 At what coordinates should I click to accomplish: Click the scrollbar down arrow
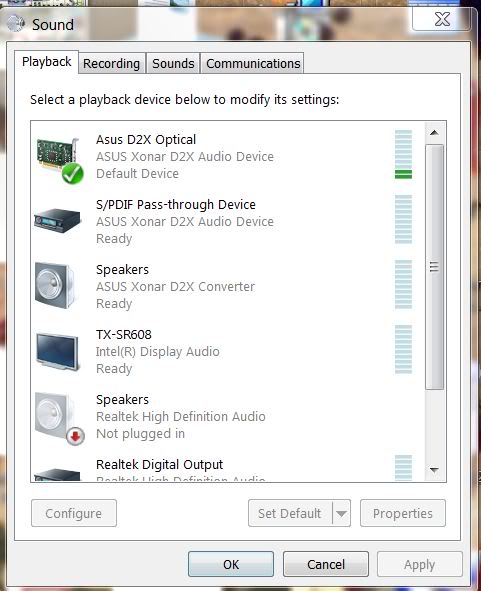(x=434, y=470)
